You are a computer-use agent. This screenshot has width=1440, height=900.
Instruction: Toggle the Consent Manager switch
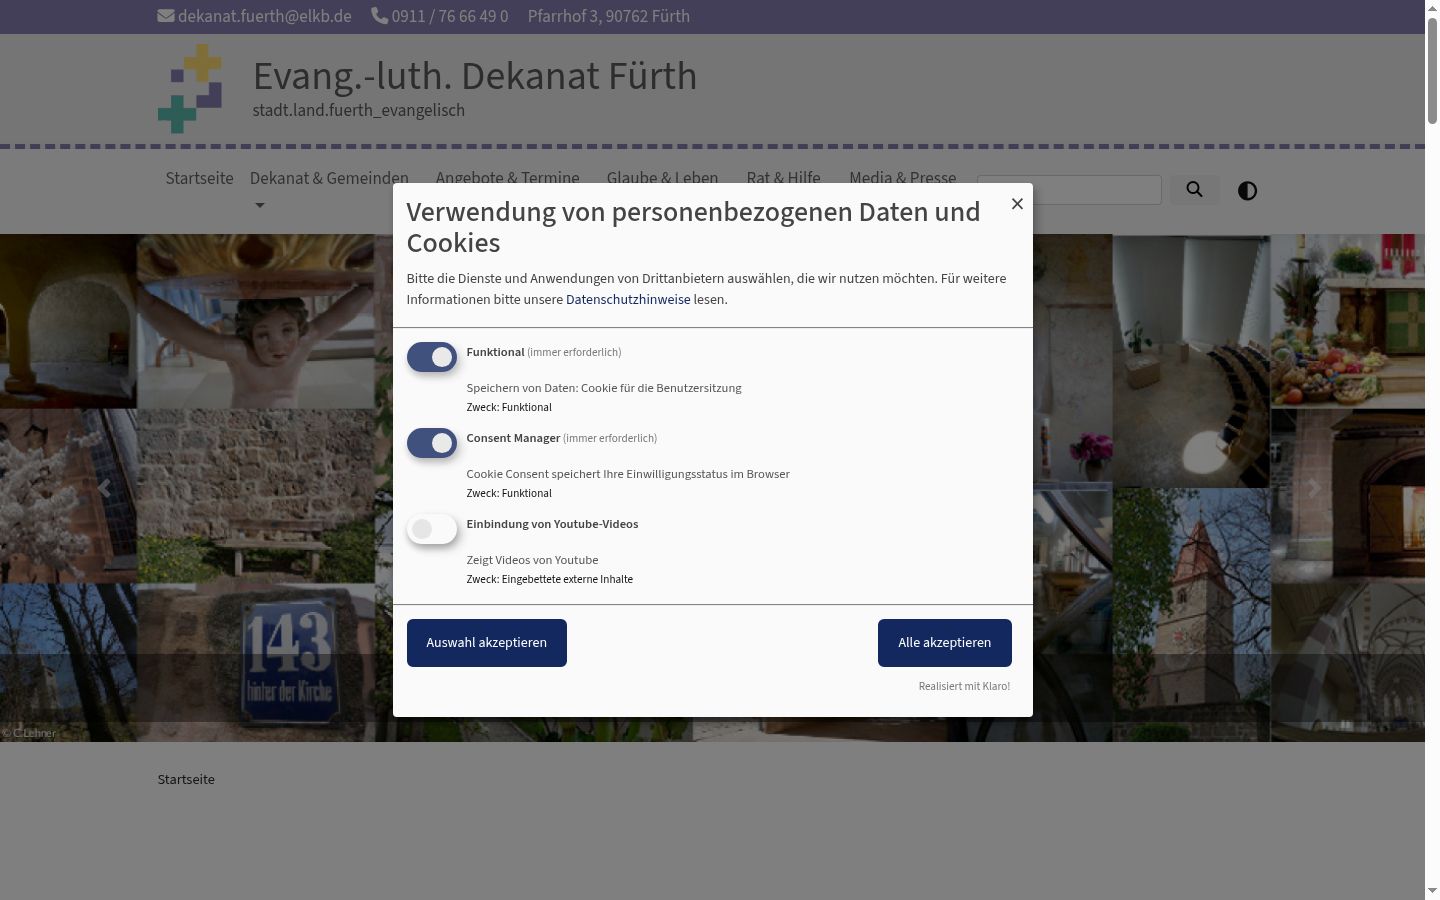(x=432, y=443)
